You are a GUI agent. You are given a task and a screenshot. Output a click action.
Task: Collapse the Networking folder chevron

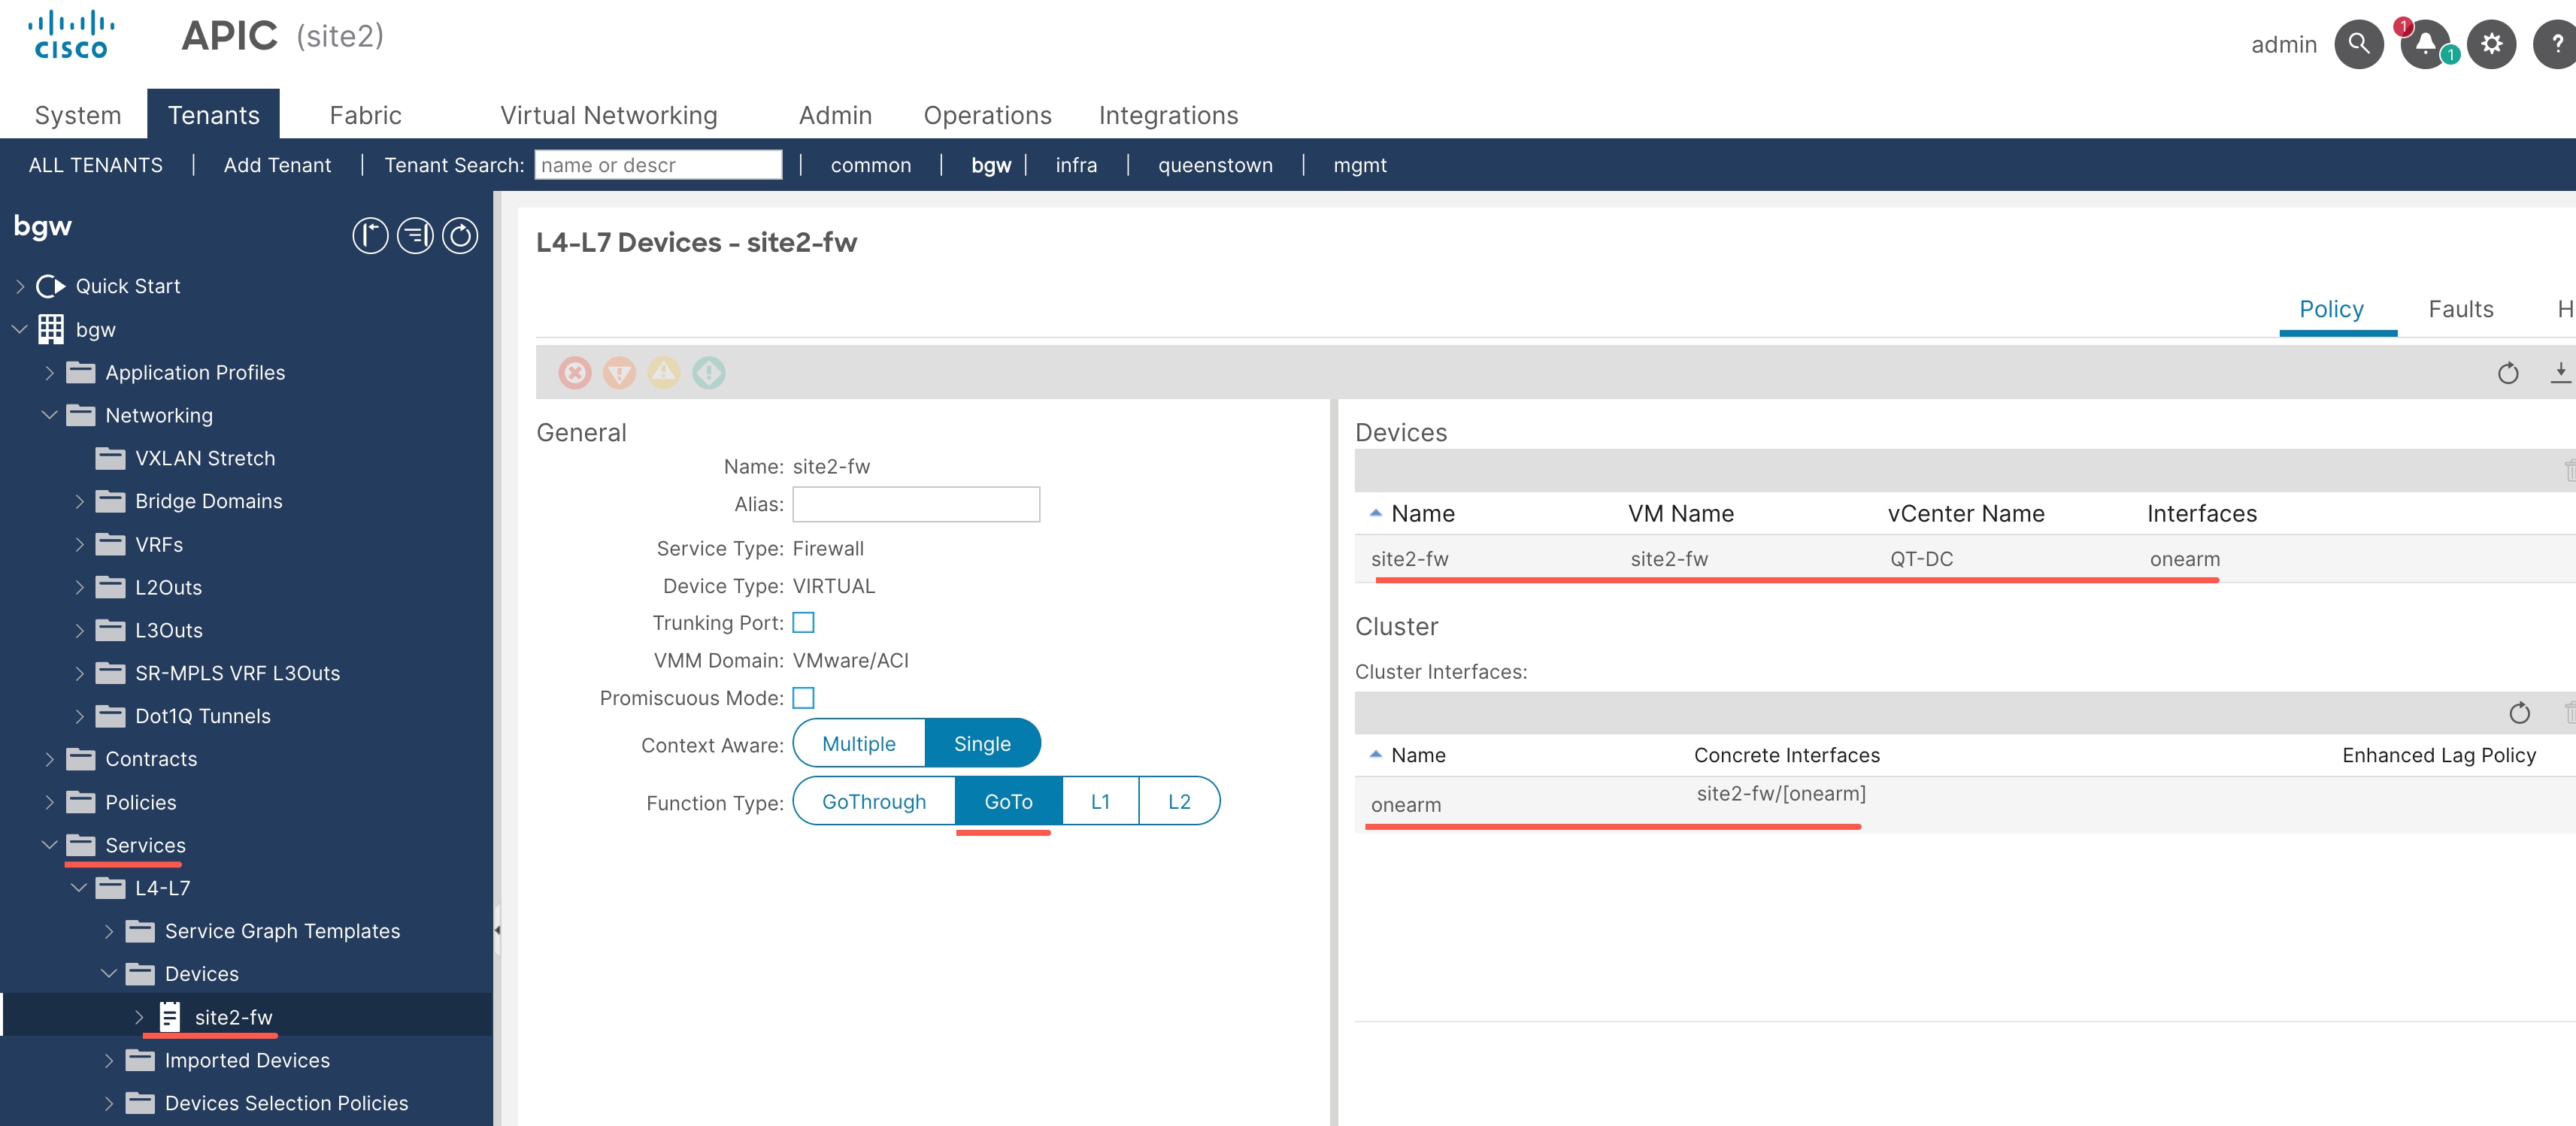point(49,415)
